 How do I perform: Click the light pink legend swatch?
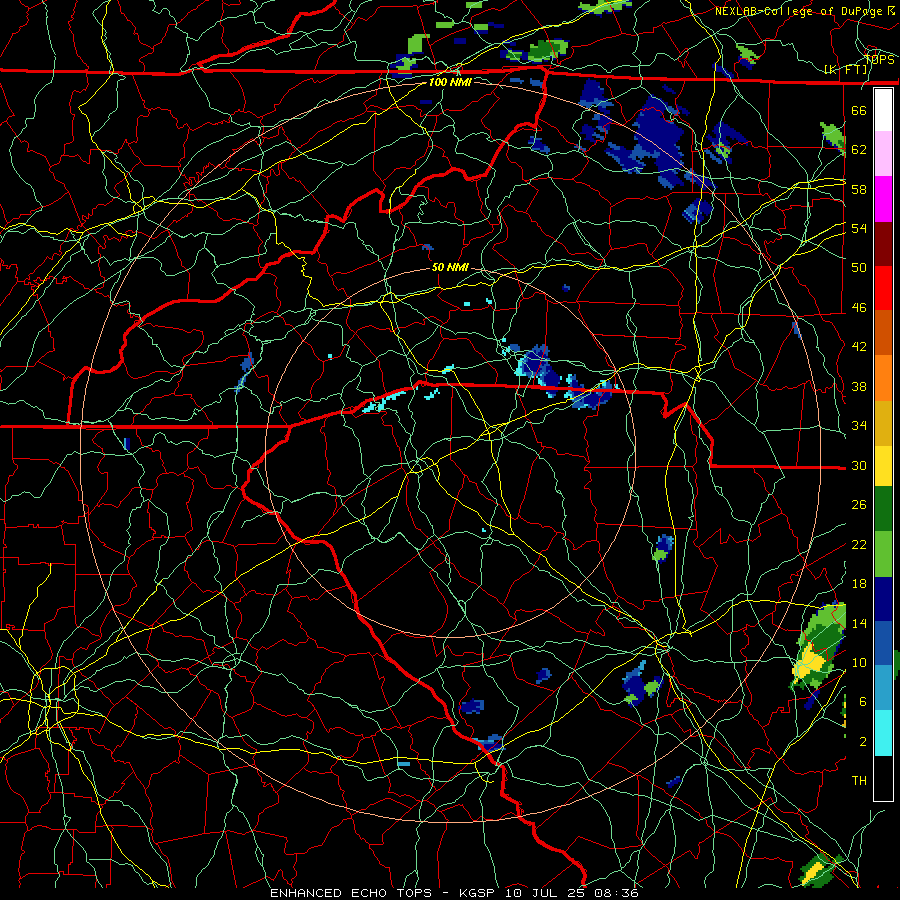883,154
